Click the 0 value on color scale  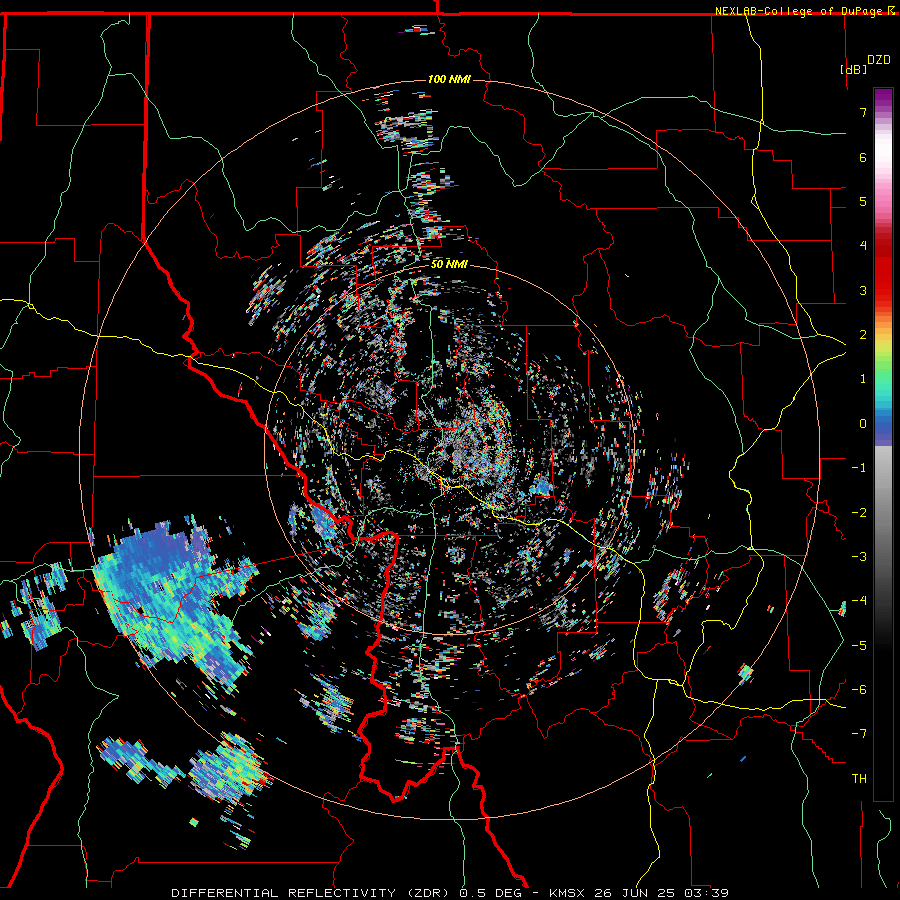click(863, 424)
